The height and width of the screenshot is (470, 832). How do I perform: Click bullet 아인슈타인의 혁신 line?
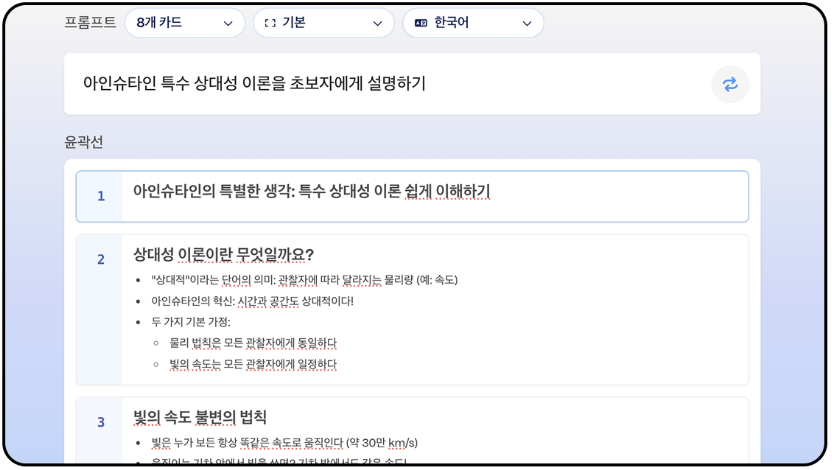coord(252,301)
